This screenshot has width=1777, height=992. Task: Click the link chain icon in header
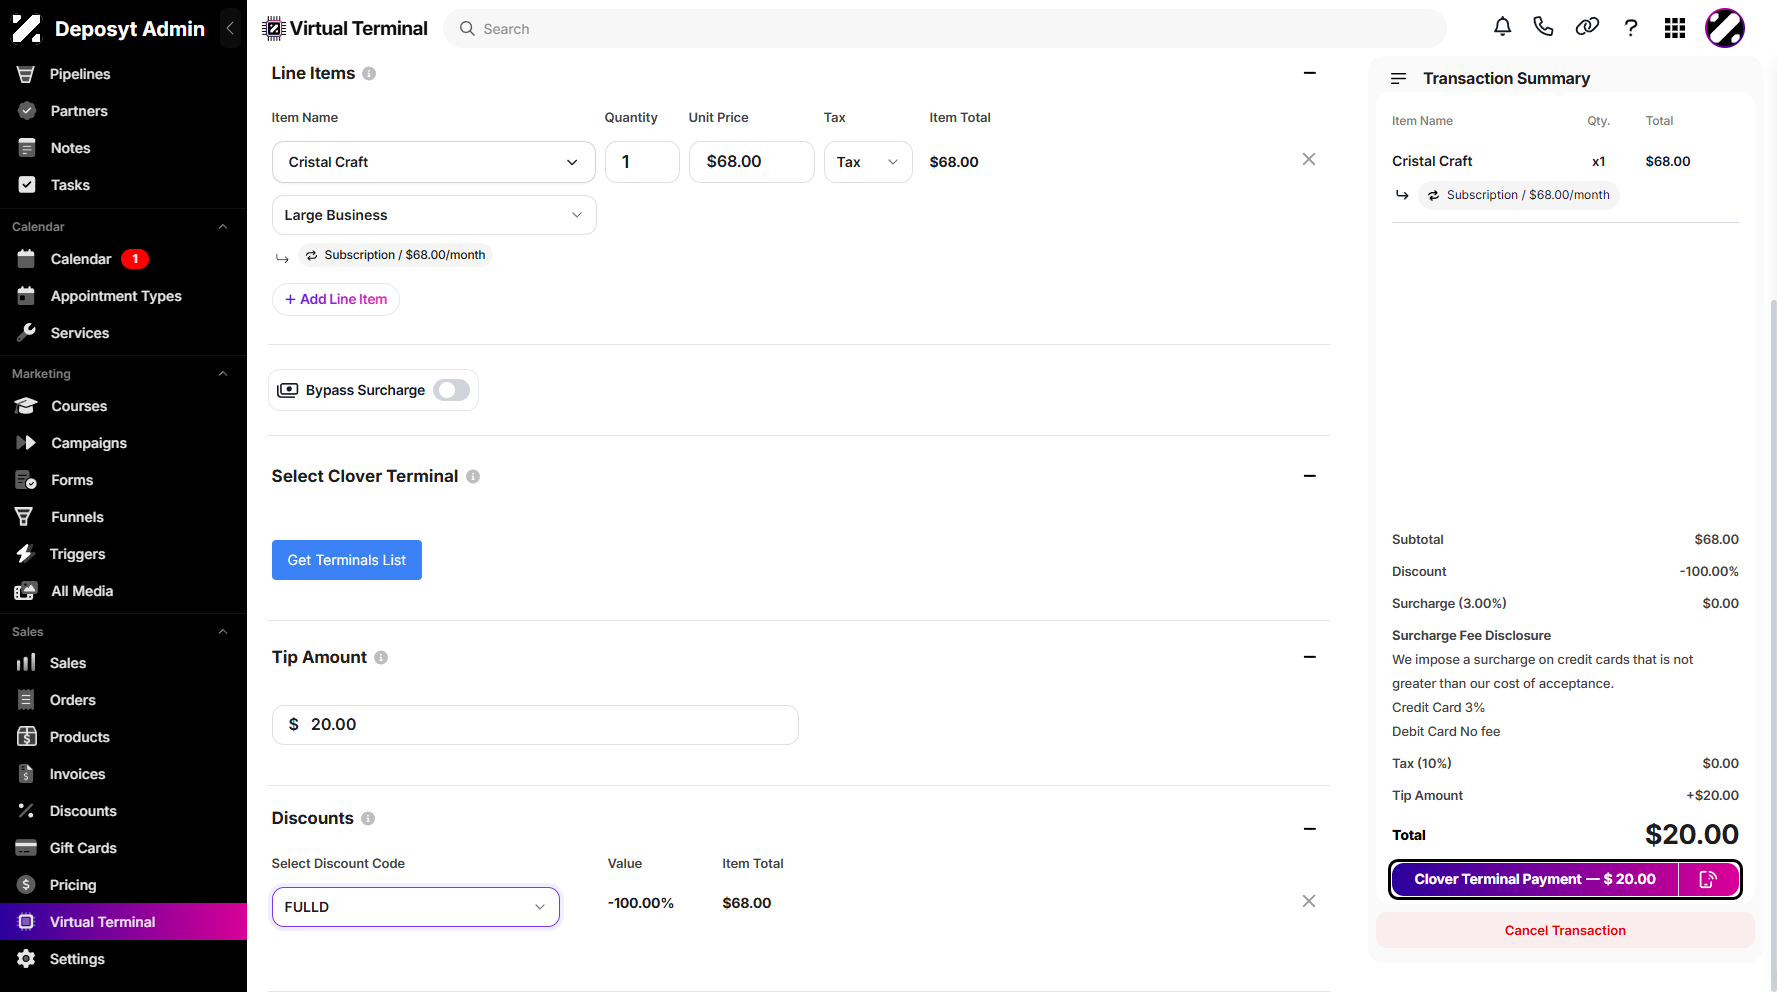[x=1587, y=28]
